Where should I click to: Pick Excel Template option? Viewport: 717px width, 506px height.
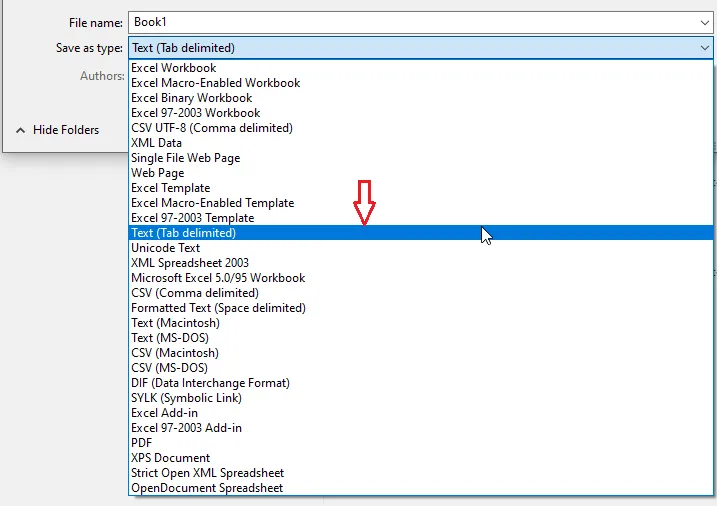pyautogui.click(x=421, y=188)
